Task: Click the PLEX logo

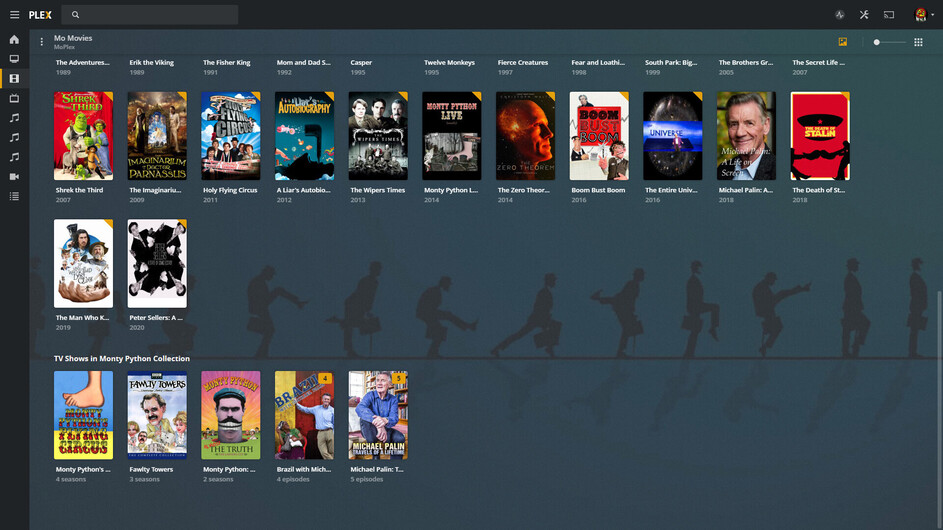Action: (x=40, y=15)
